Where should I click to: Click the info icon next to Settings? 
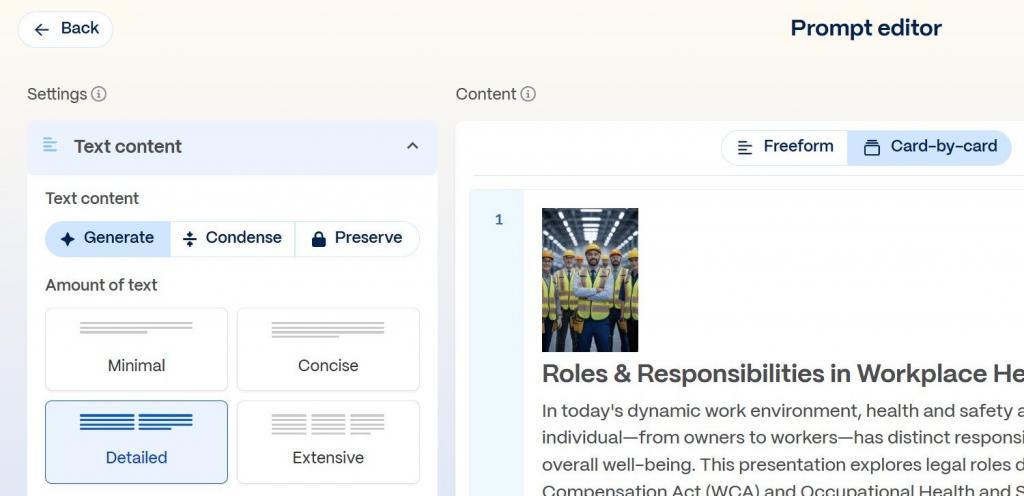click(x=99, y=94)
